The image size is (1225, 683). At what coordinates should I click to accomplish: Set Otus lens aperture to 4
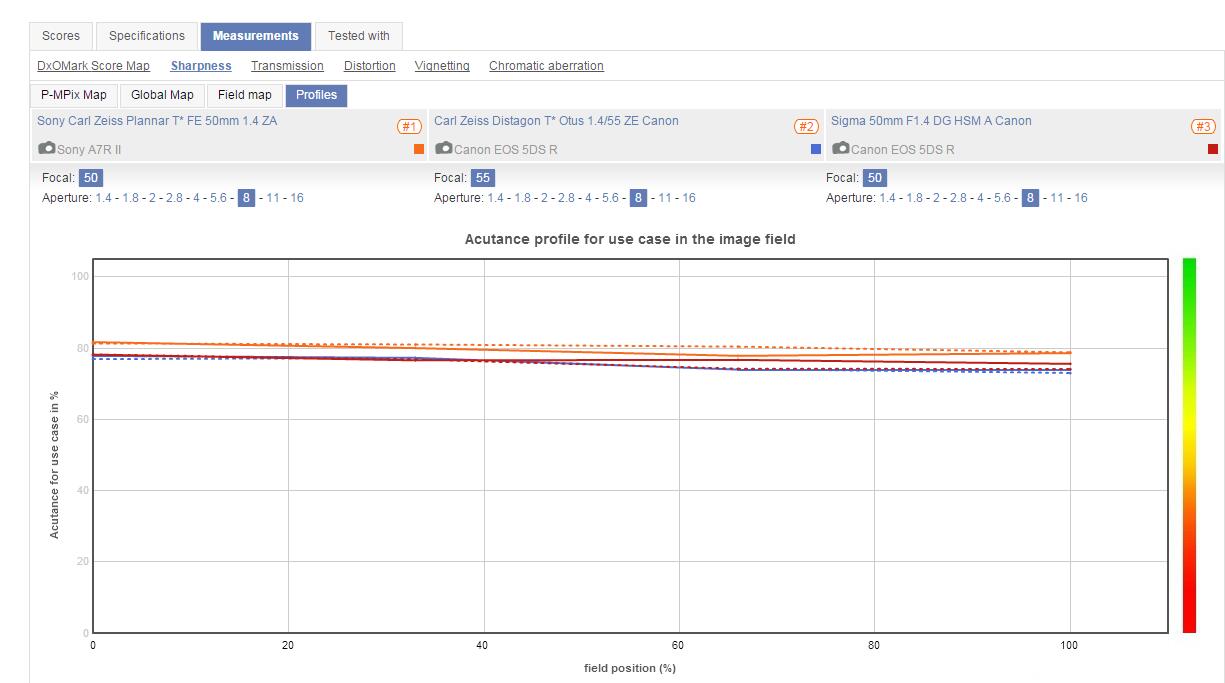click(588, 198)
